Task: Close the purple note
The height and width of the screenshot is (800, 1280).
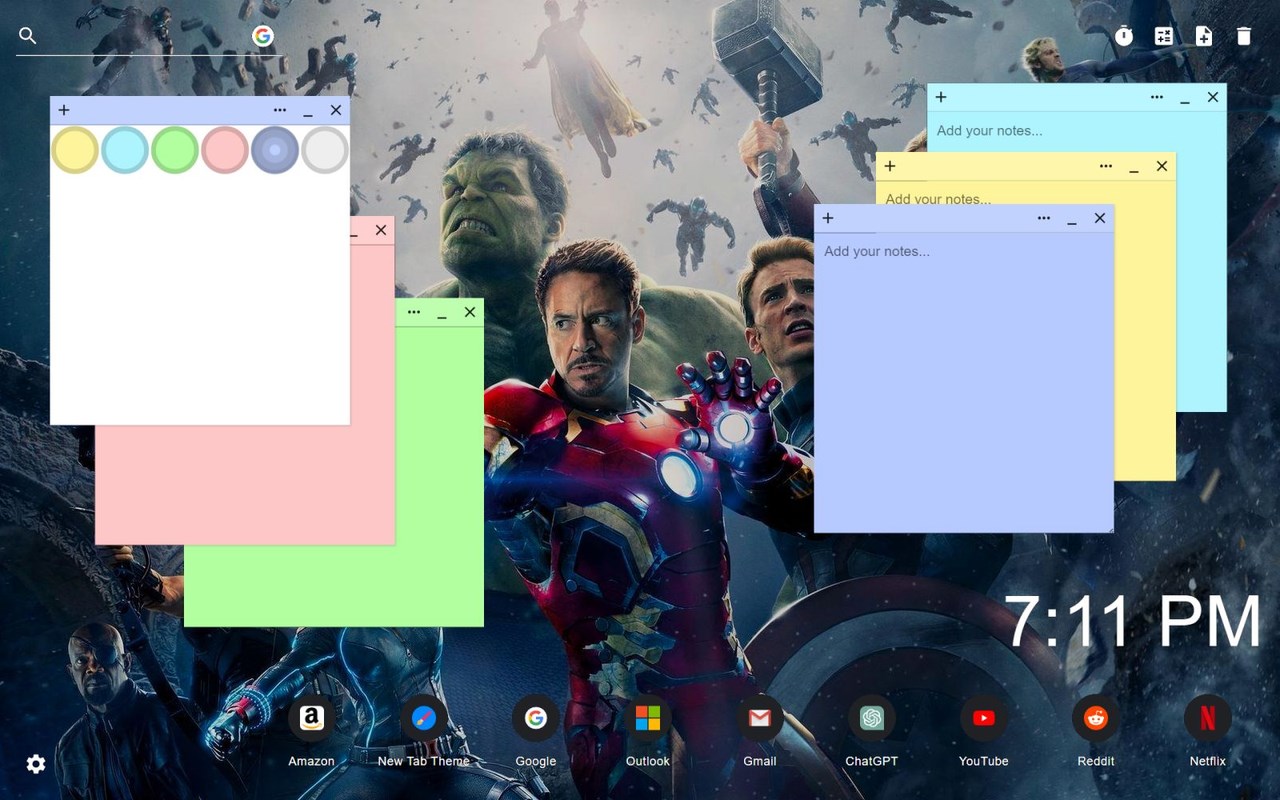Action: coord(1100,218)
